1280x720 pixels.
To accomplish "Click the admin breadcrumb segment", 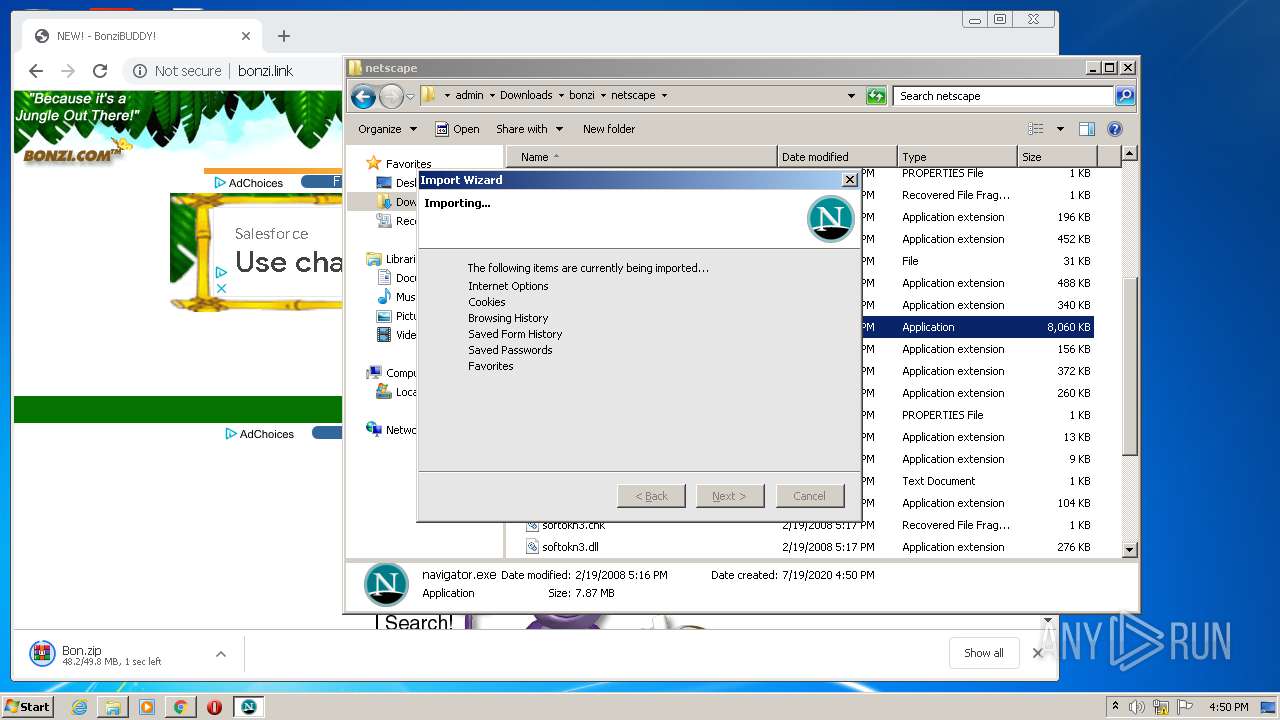I will [469, 96].
